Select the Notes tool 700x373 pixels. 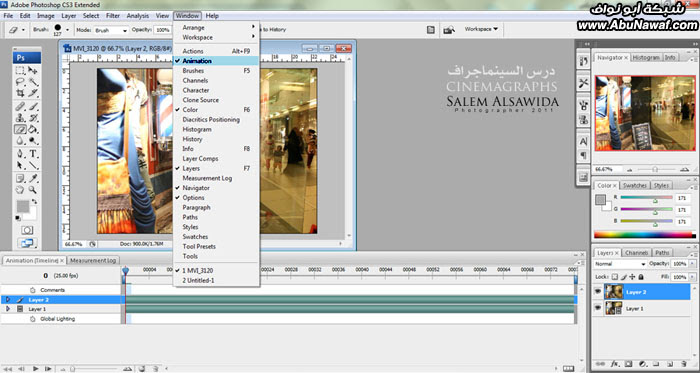21,178
